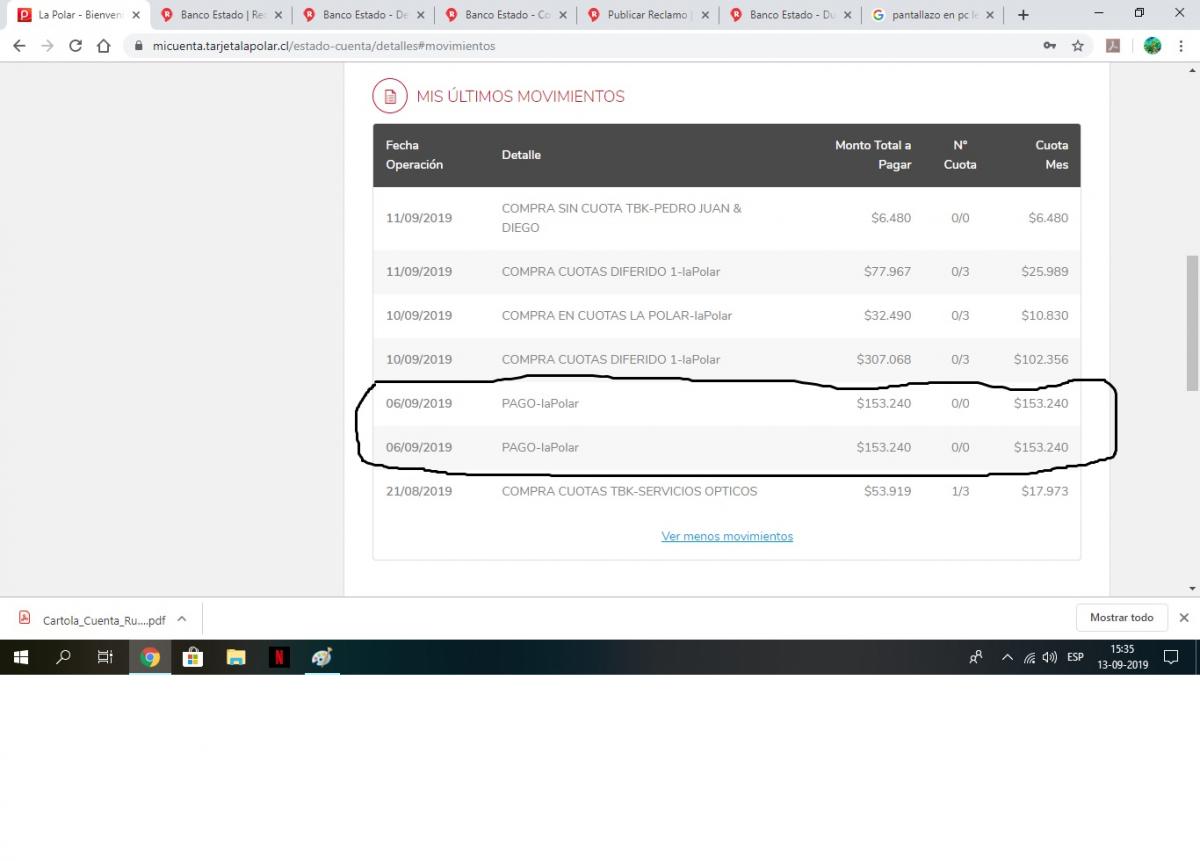1200x861 pixels.
Task: Click the $77.967 amount cell
Action: [887, 271]
